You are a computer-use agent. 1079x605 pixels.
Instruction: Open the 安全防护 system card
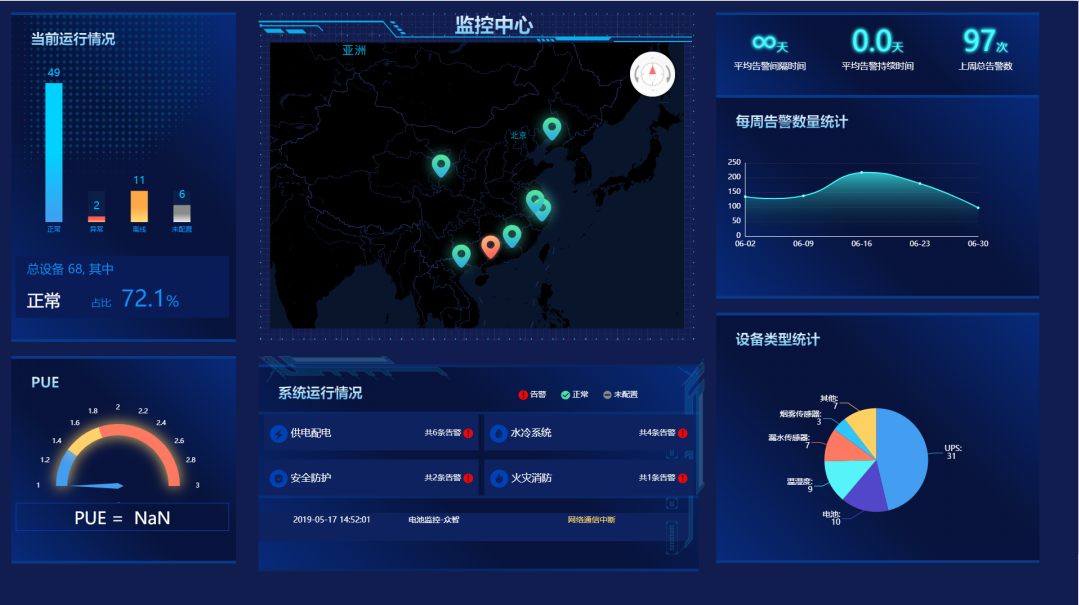pos(371,478)
